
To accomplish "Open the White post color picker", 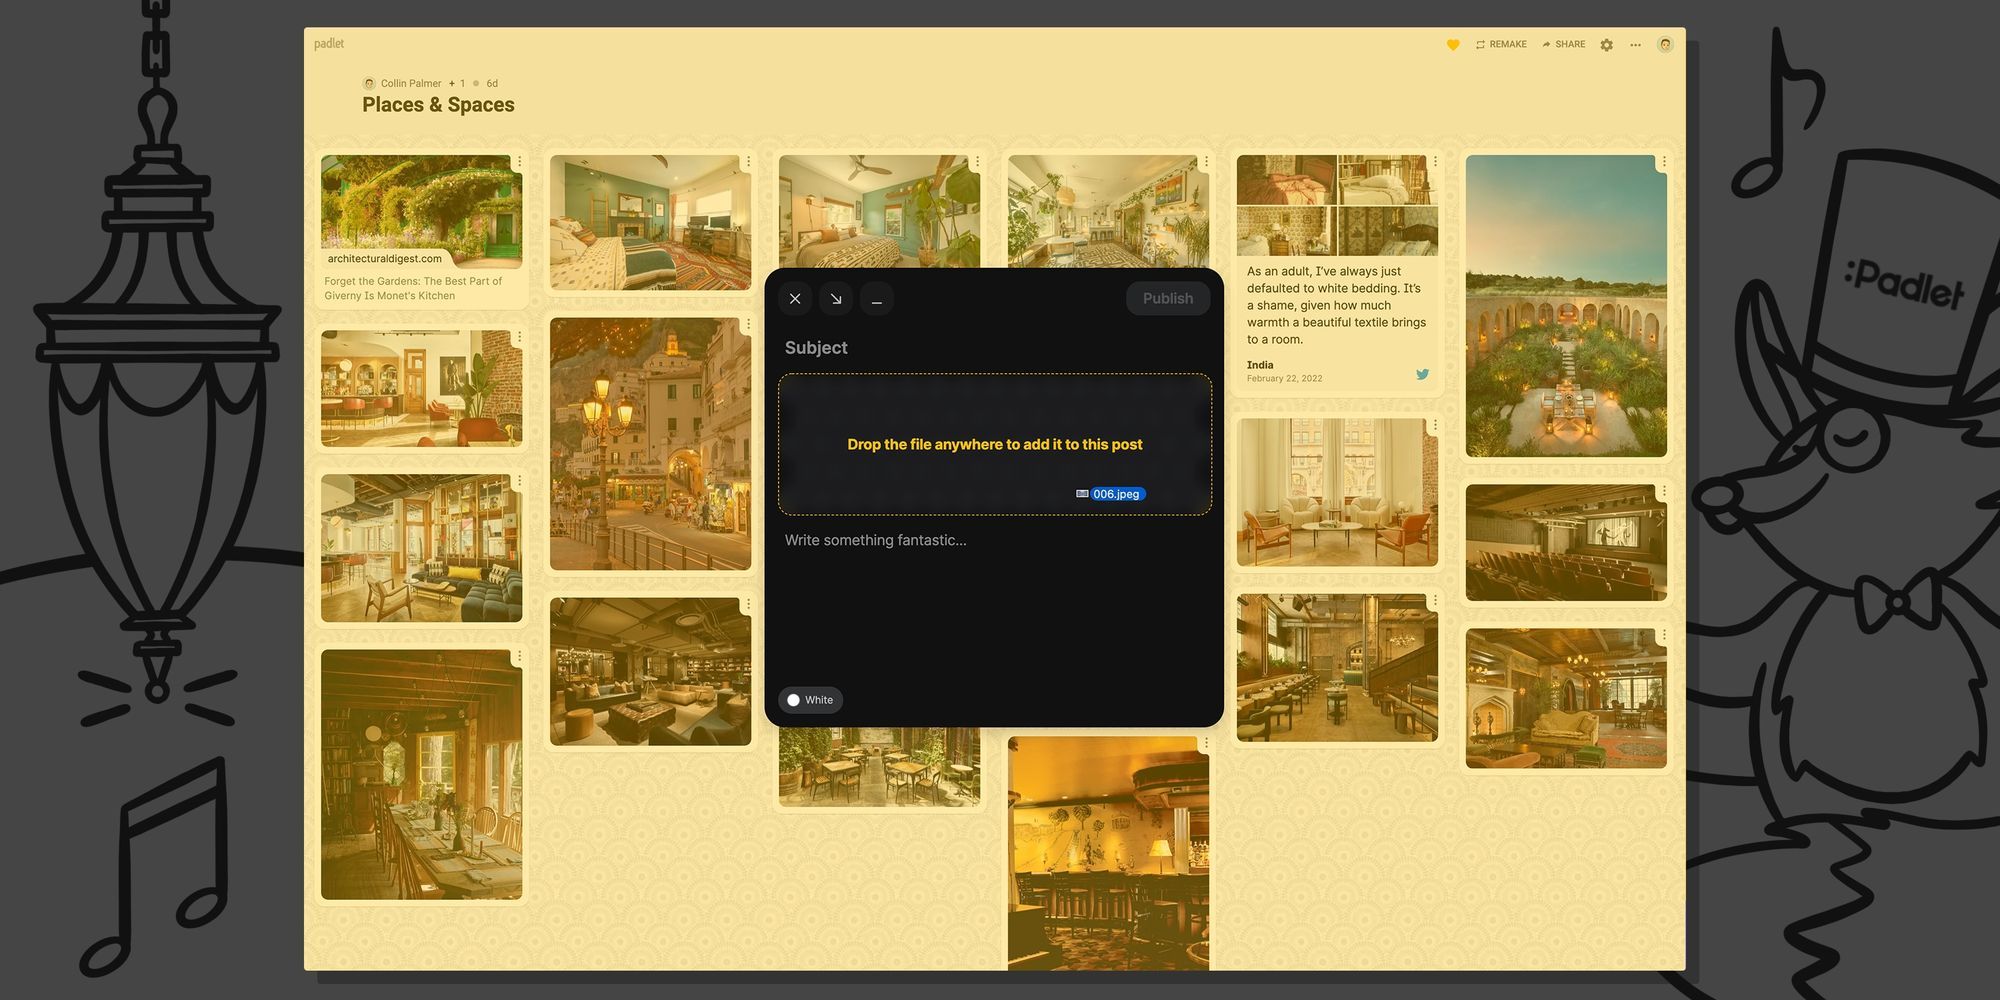I will [x=810, y=700].
